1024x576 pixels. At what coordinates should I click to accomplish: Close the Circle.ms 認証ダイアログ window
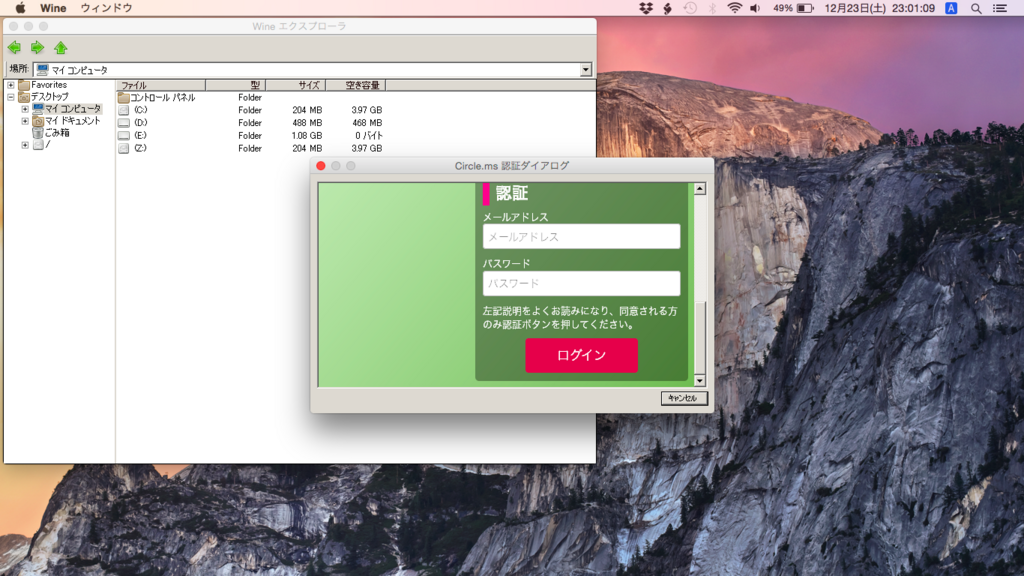pos(321,166)
